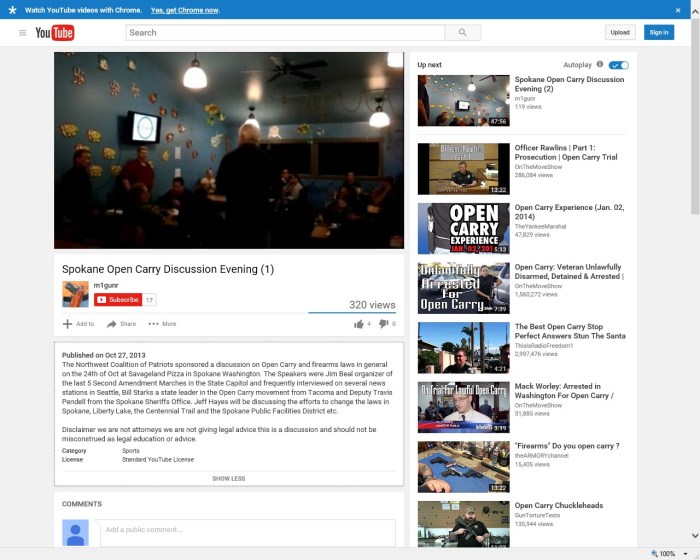Click the YouTube logo

point(55,33)
